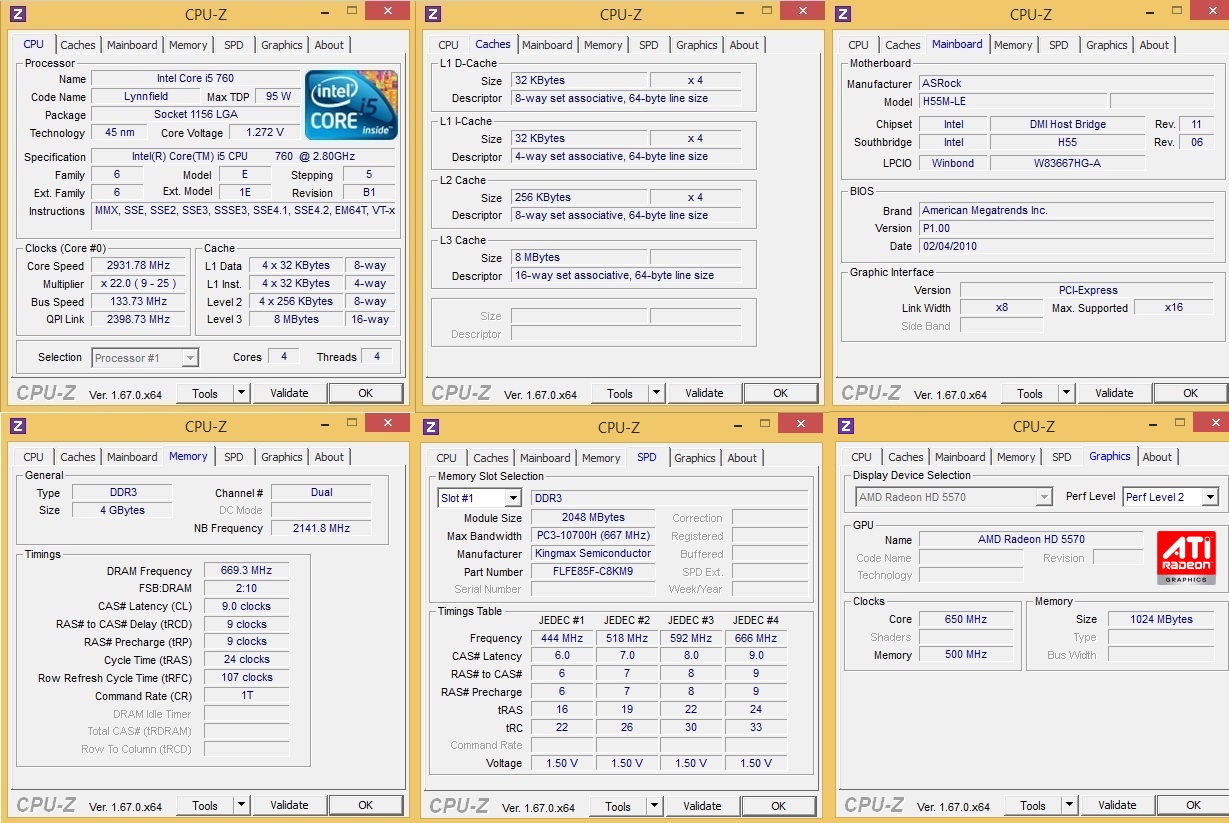Click the motherboard model value H55M-LE
This screenshot has height=823, width=1229.
tap(1012, 102)
